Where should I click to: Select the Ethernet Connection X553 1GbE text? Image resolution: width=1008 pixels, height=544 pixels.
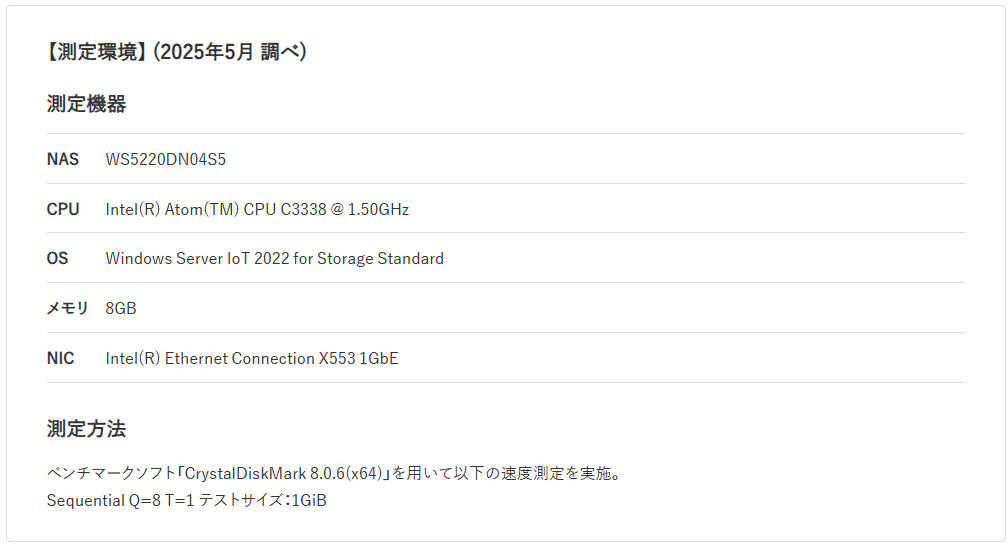pos(282,359)
